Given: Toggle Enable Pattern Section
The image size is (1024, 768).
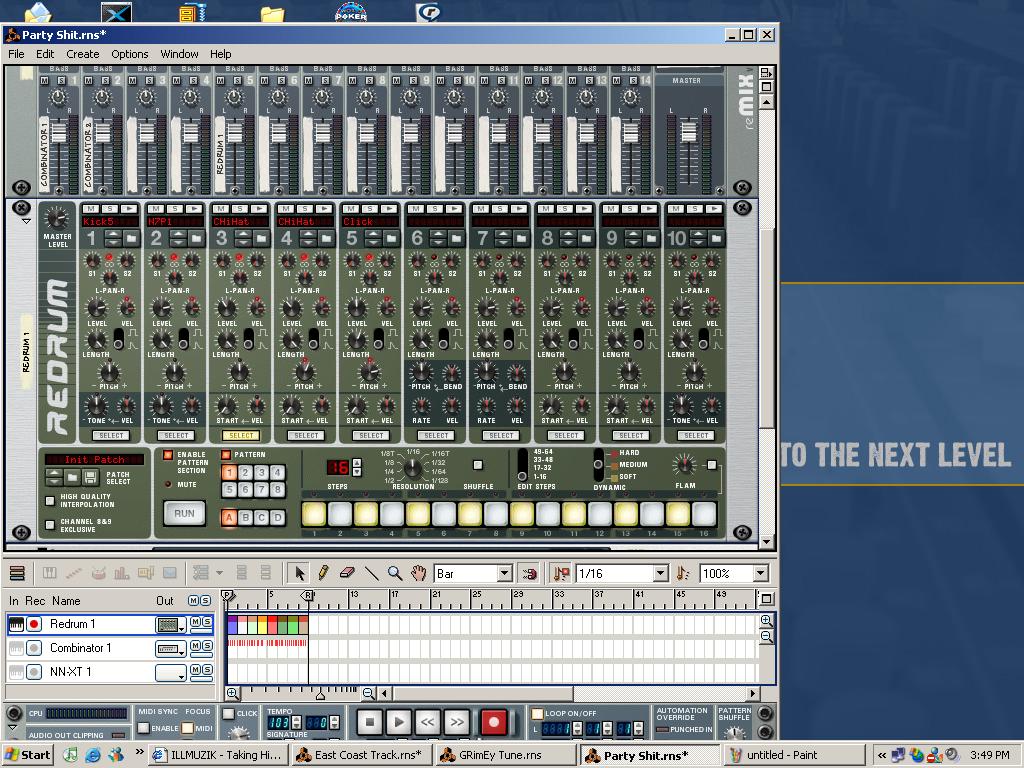Looking at the screenshot, I should pos(168,455).
